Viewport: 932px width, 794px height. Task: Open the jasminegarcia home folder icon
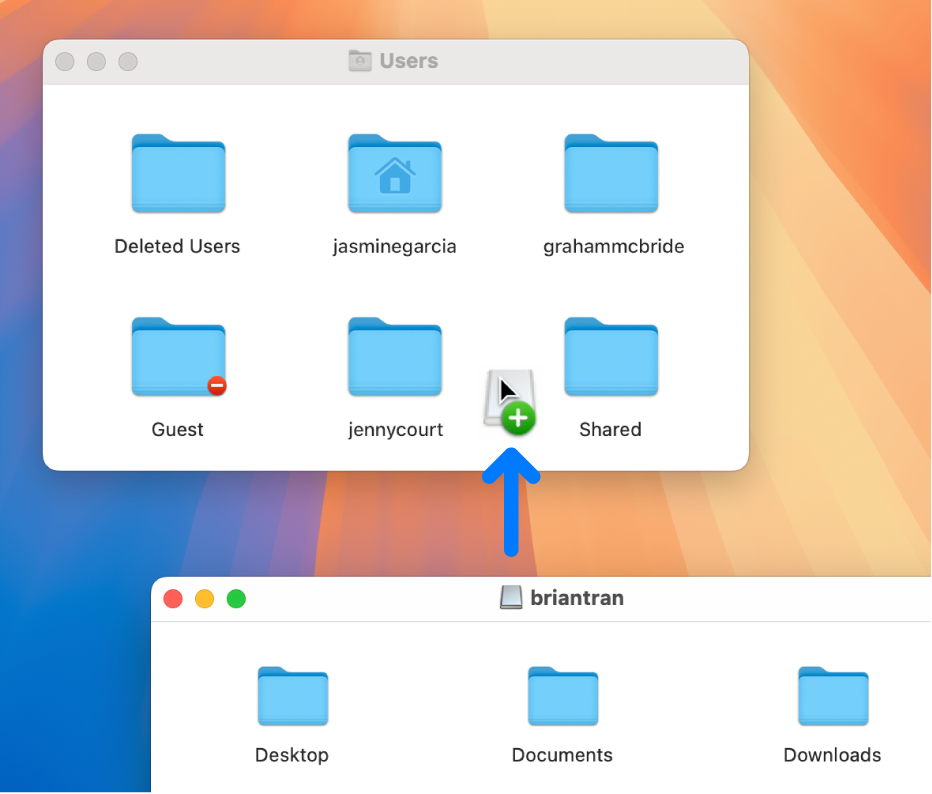(x=394, y=174)
